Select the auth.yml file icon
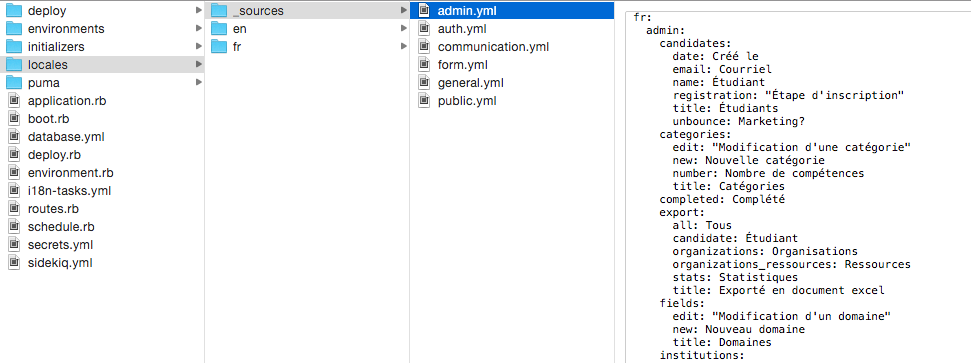The height and width of the screenshot is (363, 971). point(424,28)
